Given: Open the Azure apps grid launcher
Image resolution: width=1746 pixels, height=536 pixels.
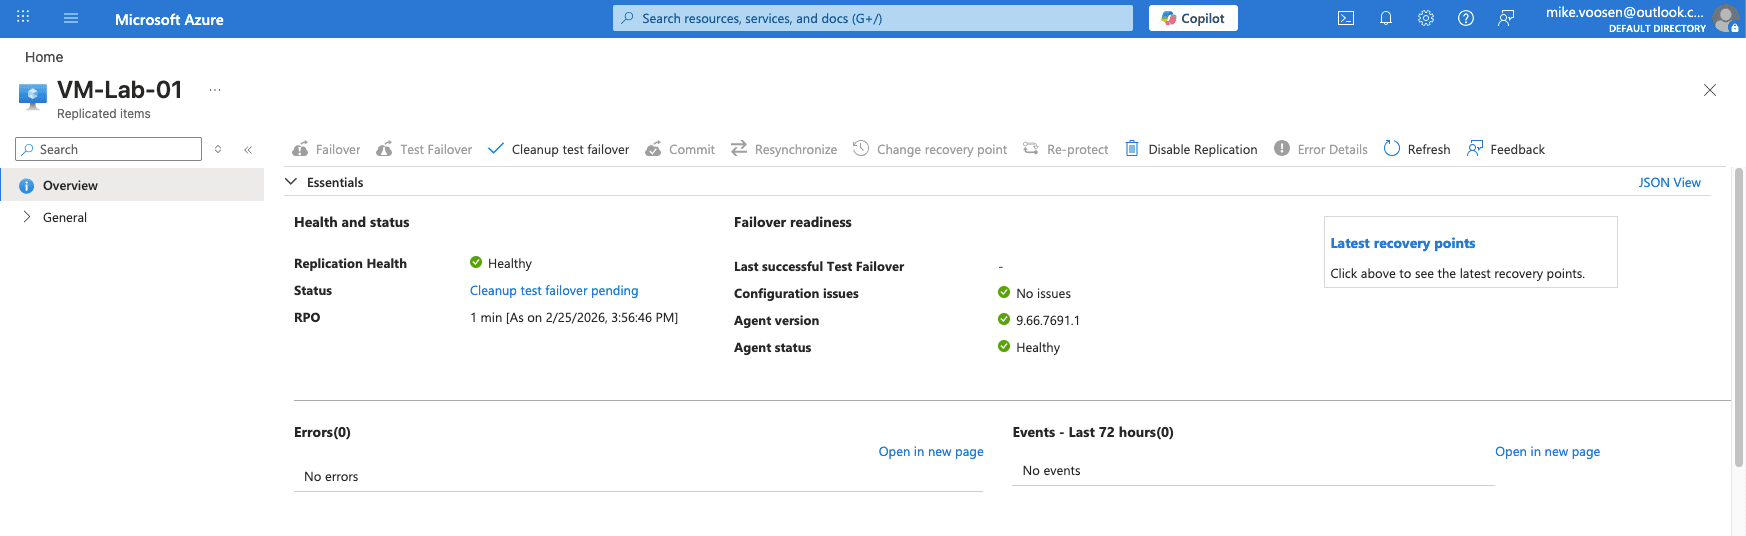Looking at the screenshot, I should coord(23,18).
